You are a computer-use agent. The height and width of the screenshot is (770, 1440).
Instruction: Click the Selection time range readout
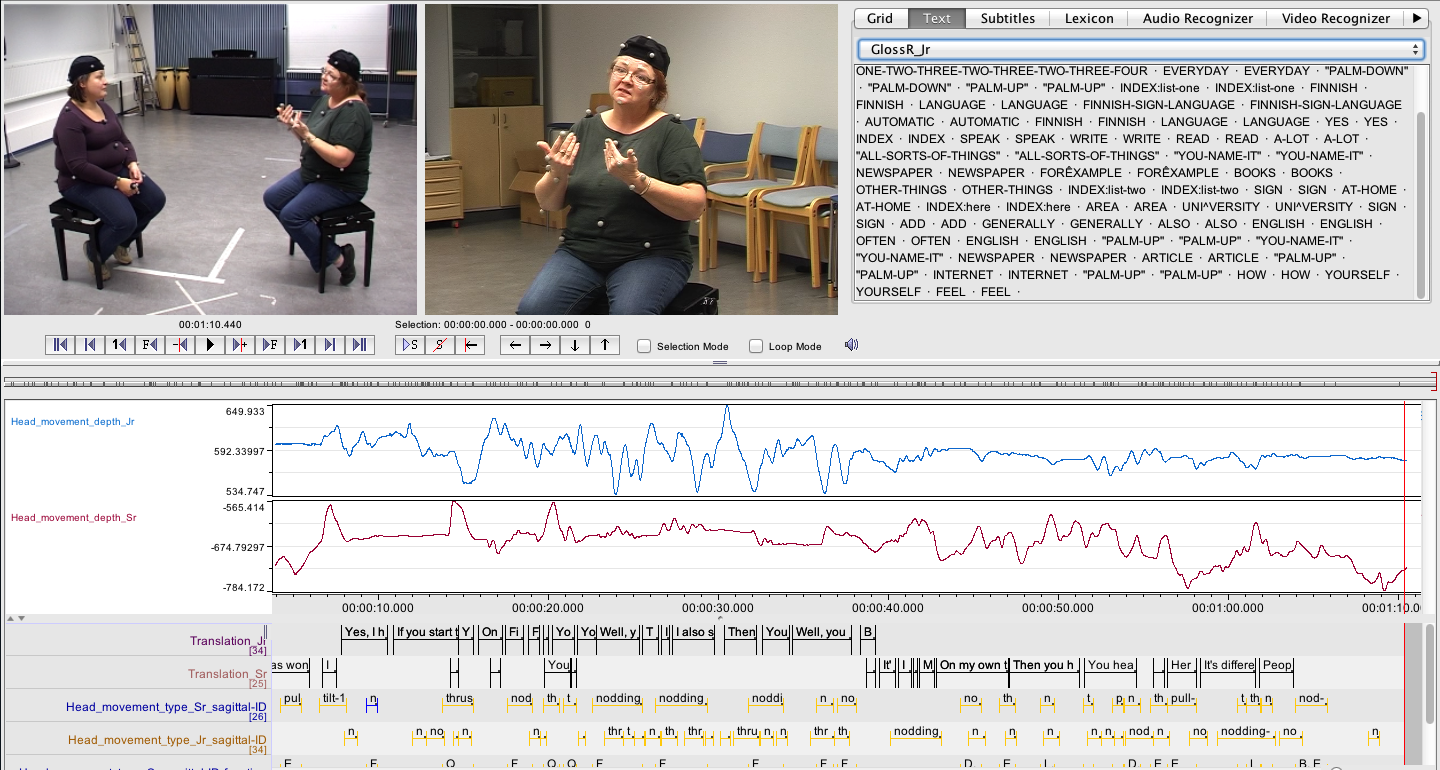coord(493,325)
